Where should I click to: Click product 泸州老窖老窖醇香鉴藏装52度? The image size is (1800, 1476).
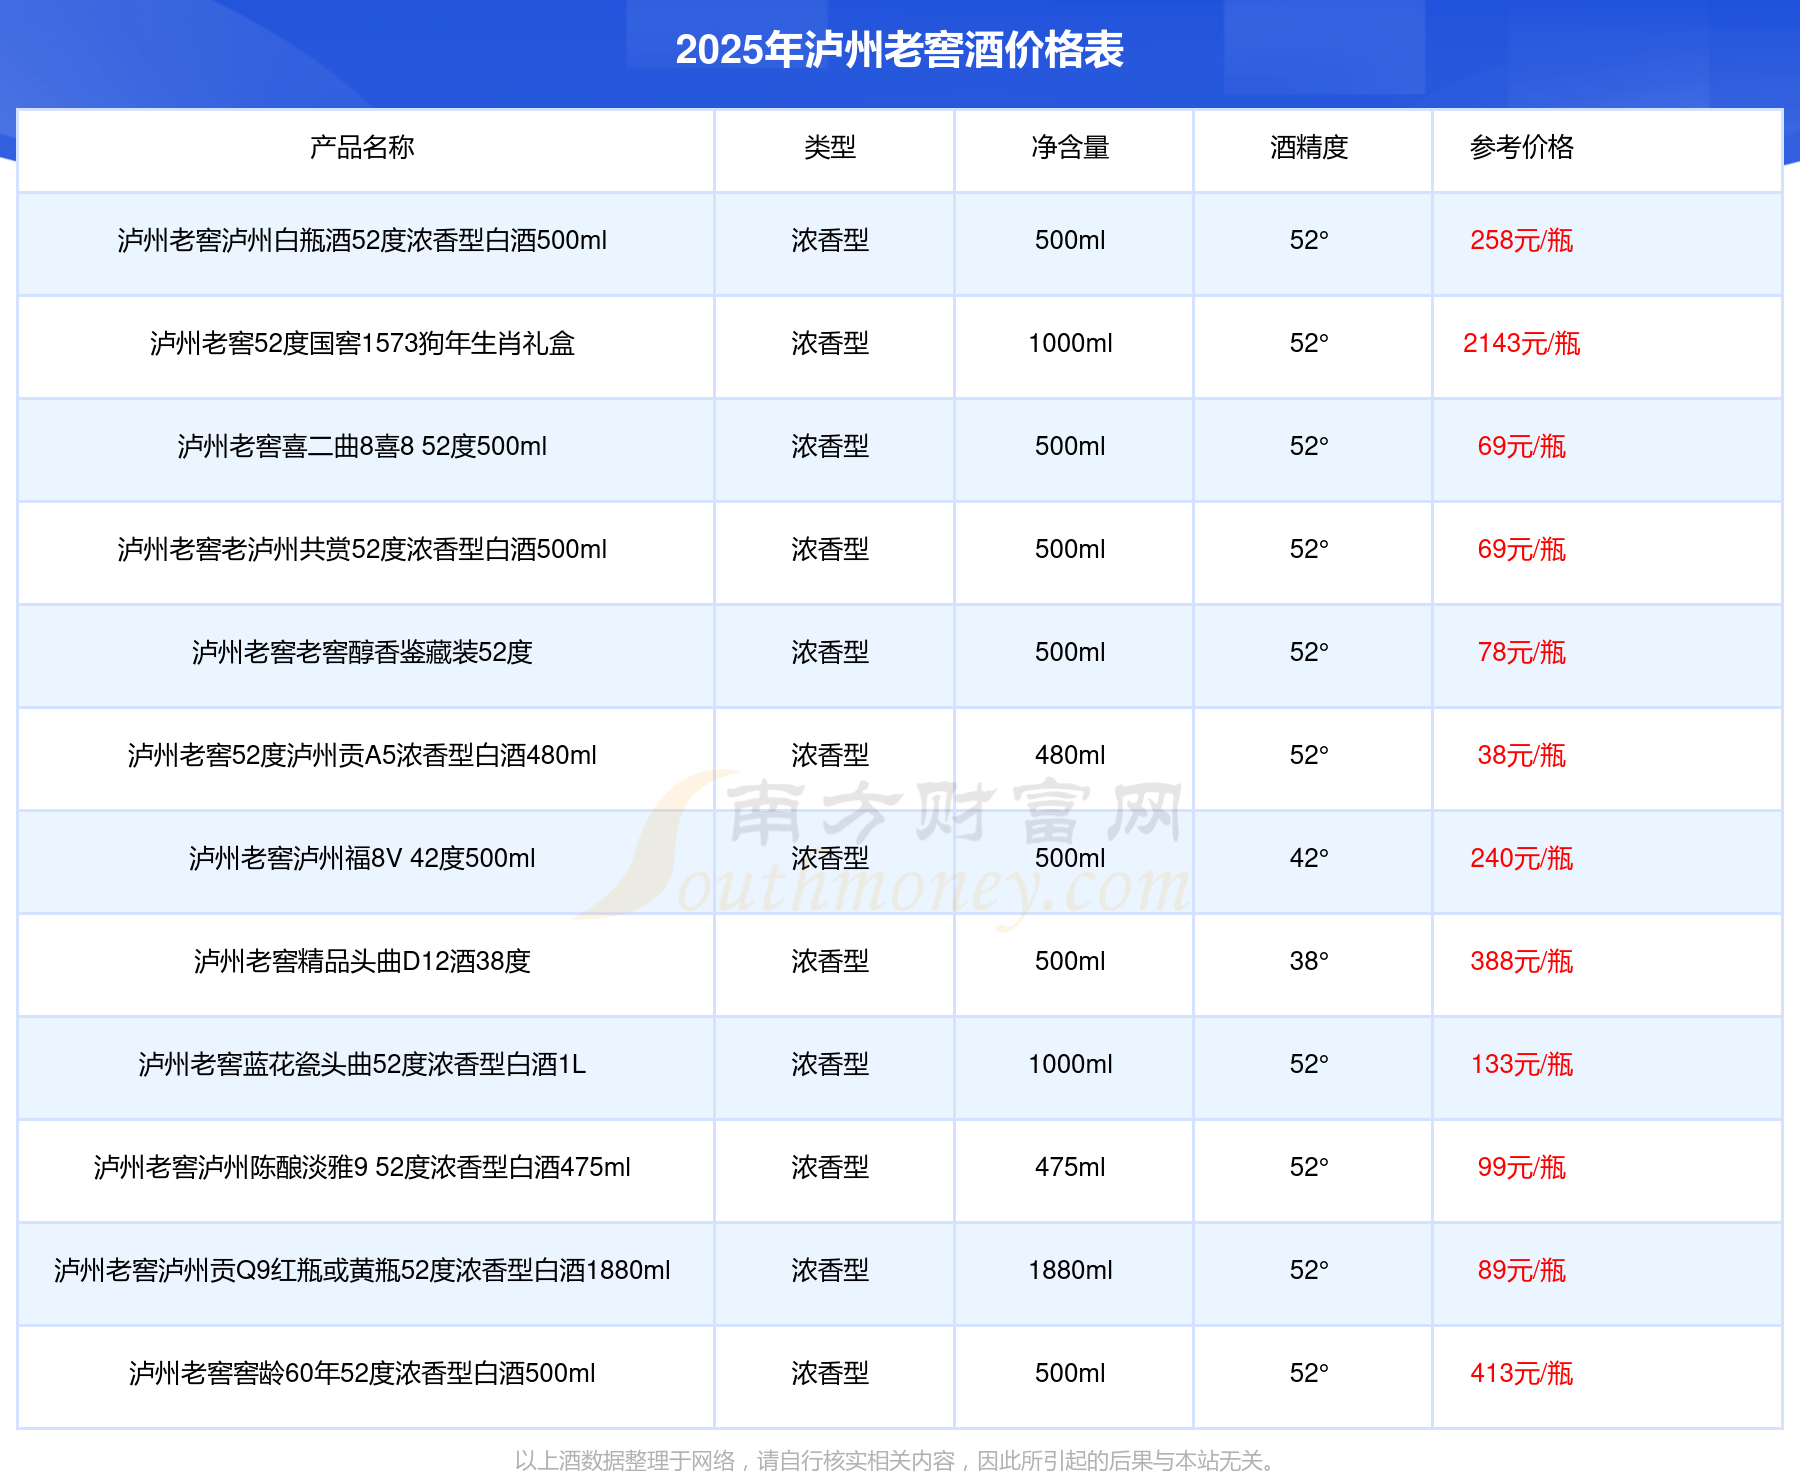pos(362,653)
